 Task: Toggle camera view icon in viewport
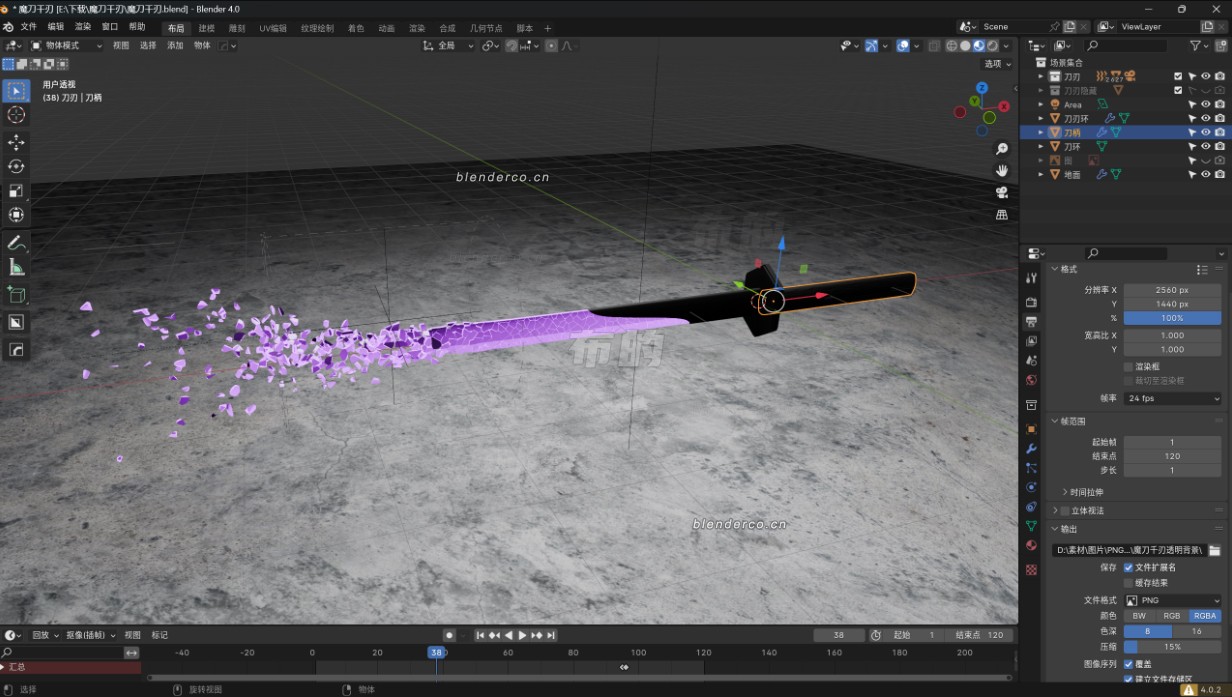[1002, 193]
